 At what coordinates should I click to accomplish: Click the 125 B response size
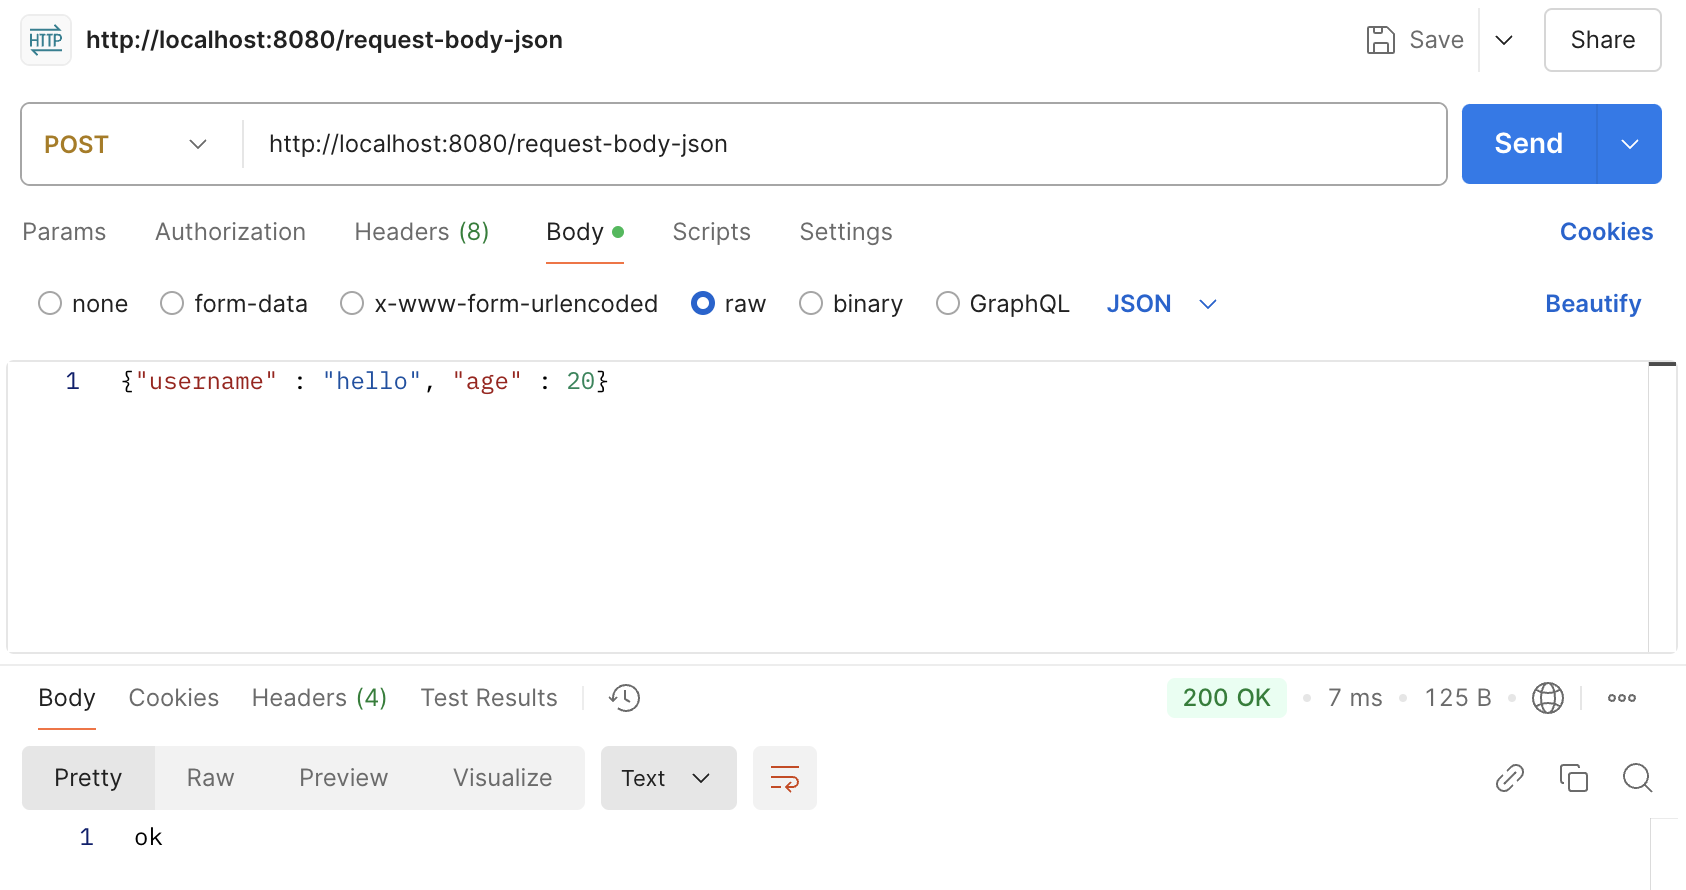pos(1458,698)
